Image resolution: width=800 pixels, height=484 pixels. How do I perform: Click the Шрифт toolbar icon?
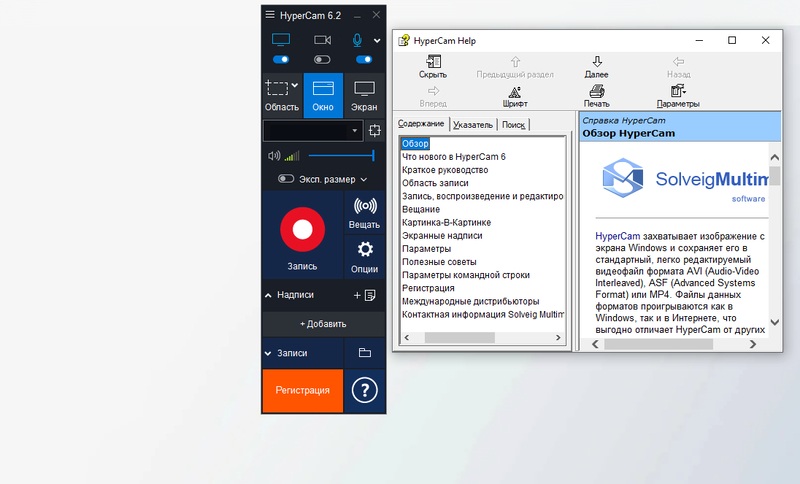(515, 96)
